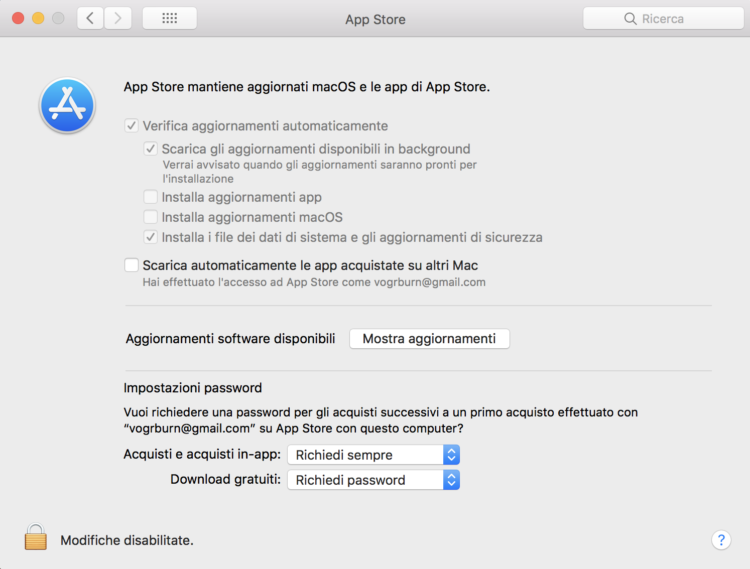Click the lock icon to enable changes
Screen dimensions: 750x569
point(36,537)
